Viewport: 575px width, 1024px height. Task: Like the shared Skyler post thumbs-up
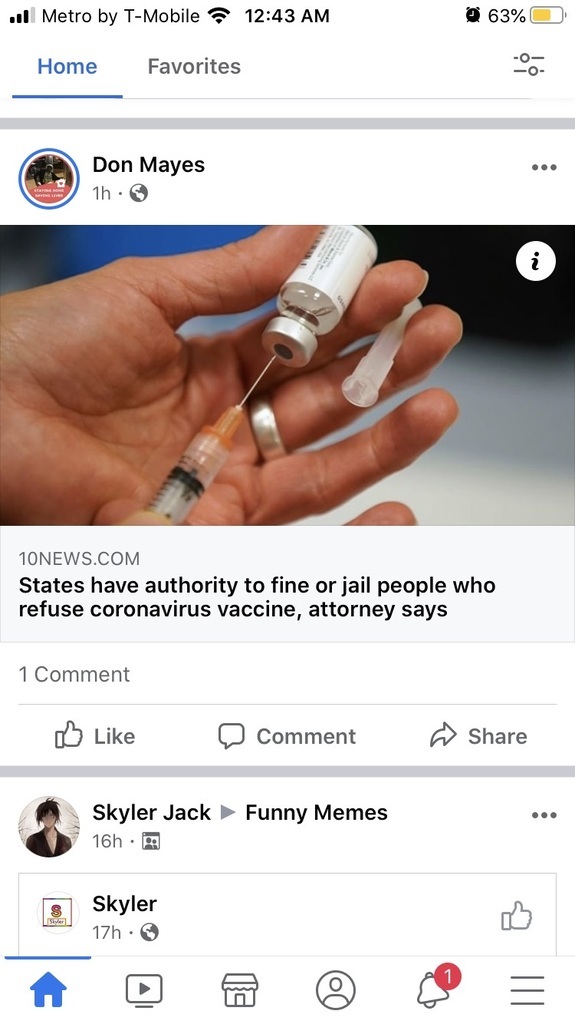pos(516,916)
